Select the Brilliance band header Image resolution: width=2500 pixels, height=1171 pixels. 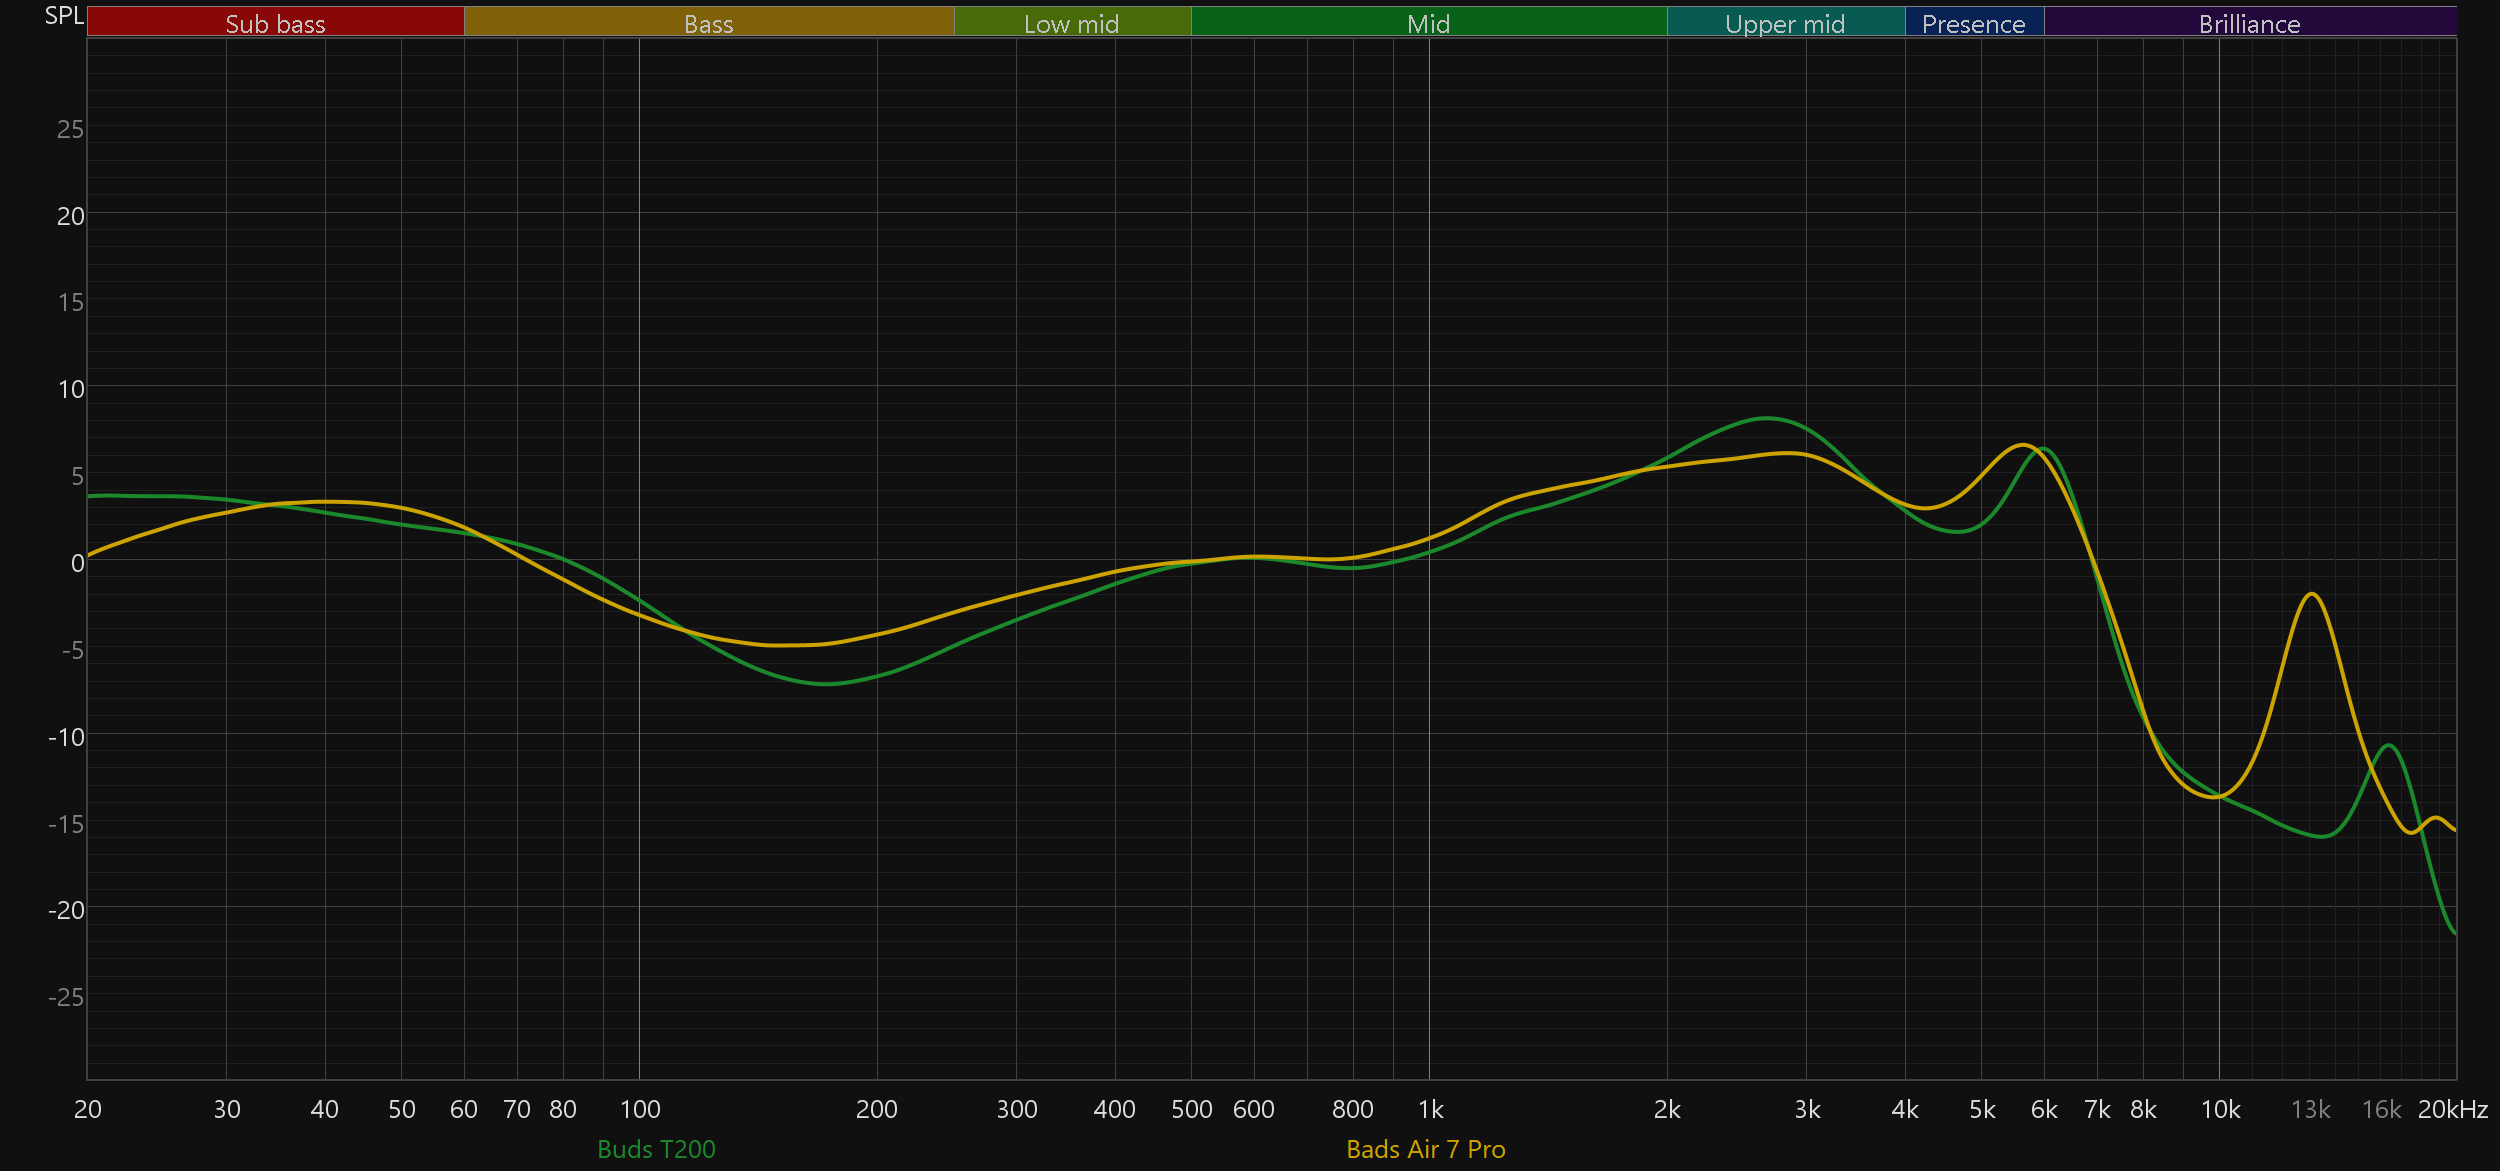pos(2249,23)
